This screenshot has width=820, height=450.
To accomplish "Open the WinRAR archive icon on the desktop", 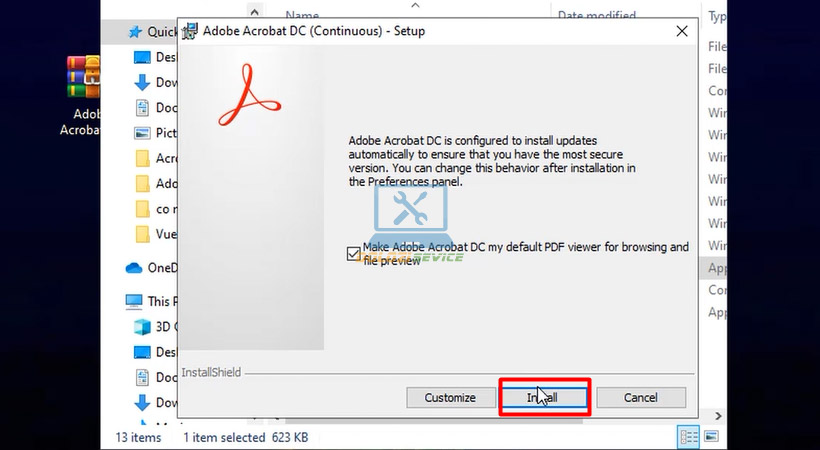I will pos(83,77).
